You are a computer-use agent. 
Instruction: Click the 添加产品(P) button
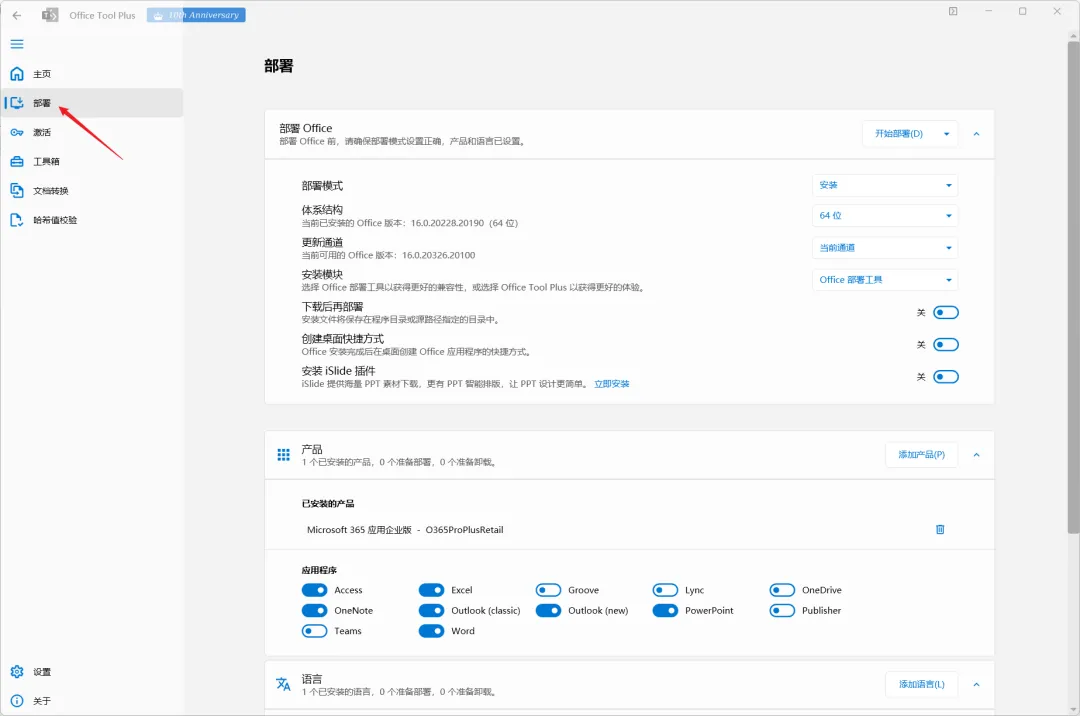[x=922, y=454]
